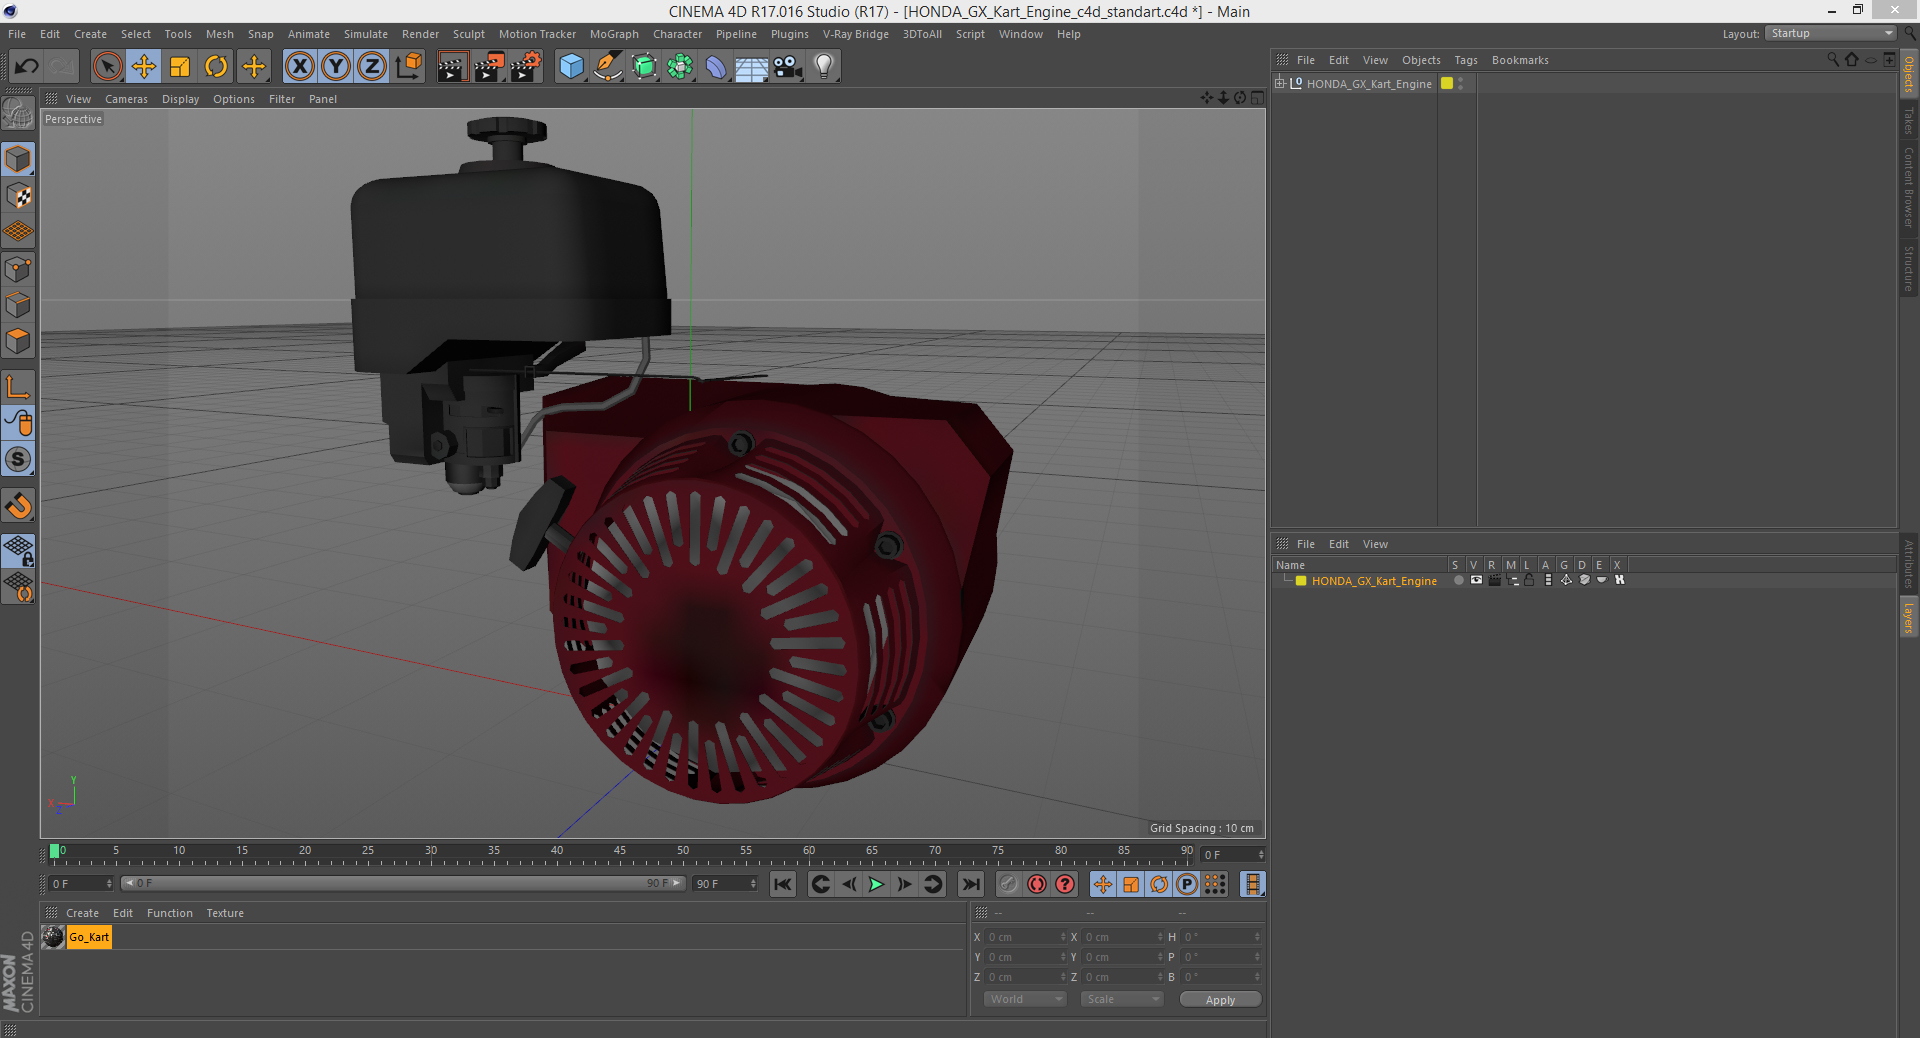1920x1038 pixels.
Task: Open the timeline dope sheet button
Action: (1253, 884)
